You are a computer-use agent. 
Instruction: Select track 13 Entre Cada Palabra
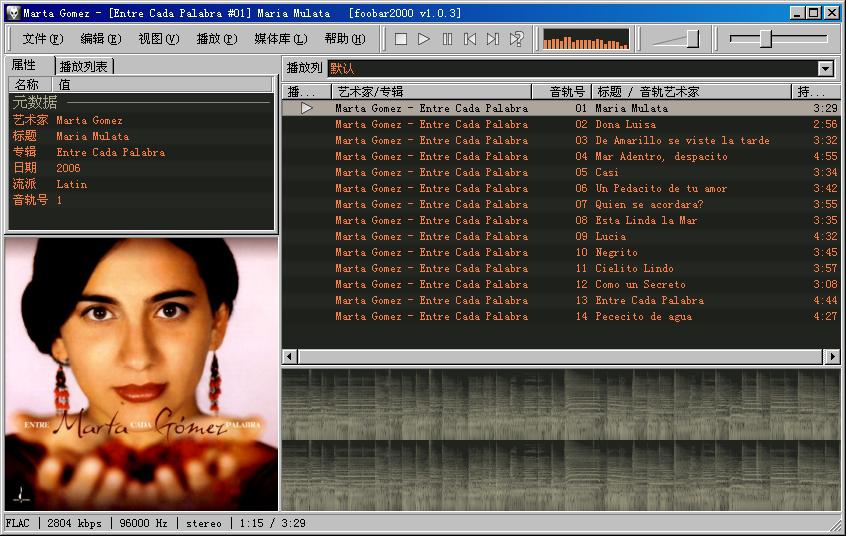click(561, 300)
